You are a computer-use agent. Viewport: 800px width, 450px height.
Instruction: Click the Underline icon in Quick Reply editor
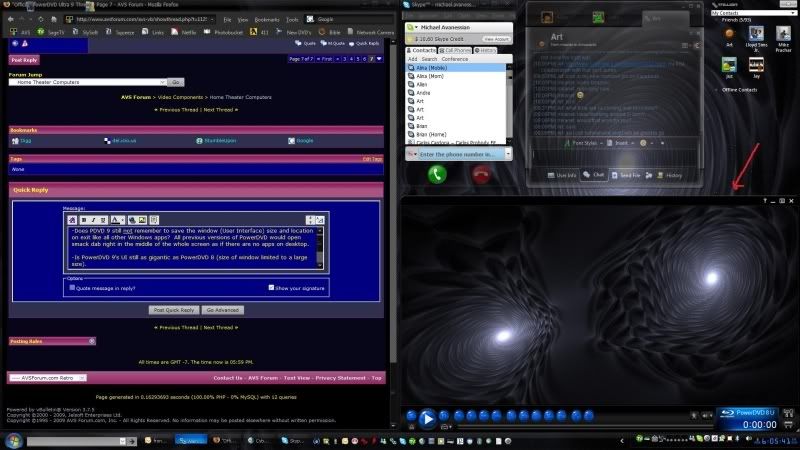(103, 220)
